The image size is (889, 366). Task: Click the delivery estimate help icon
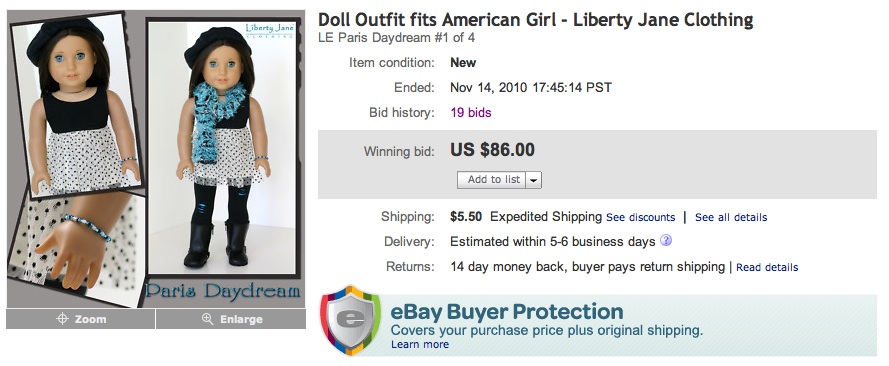pyautogui.click(x=666, y=241)
